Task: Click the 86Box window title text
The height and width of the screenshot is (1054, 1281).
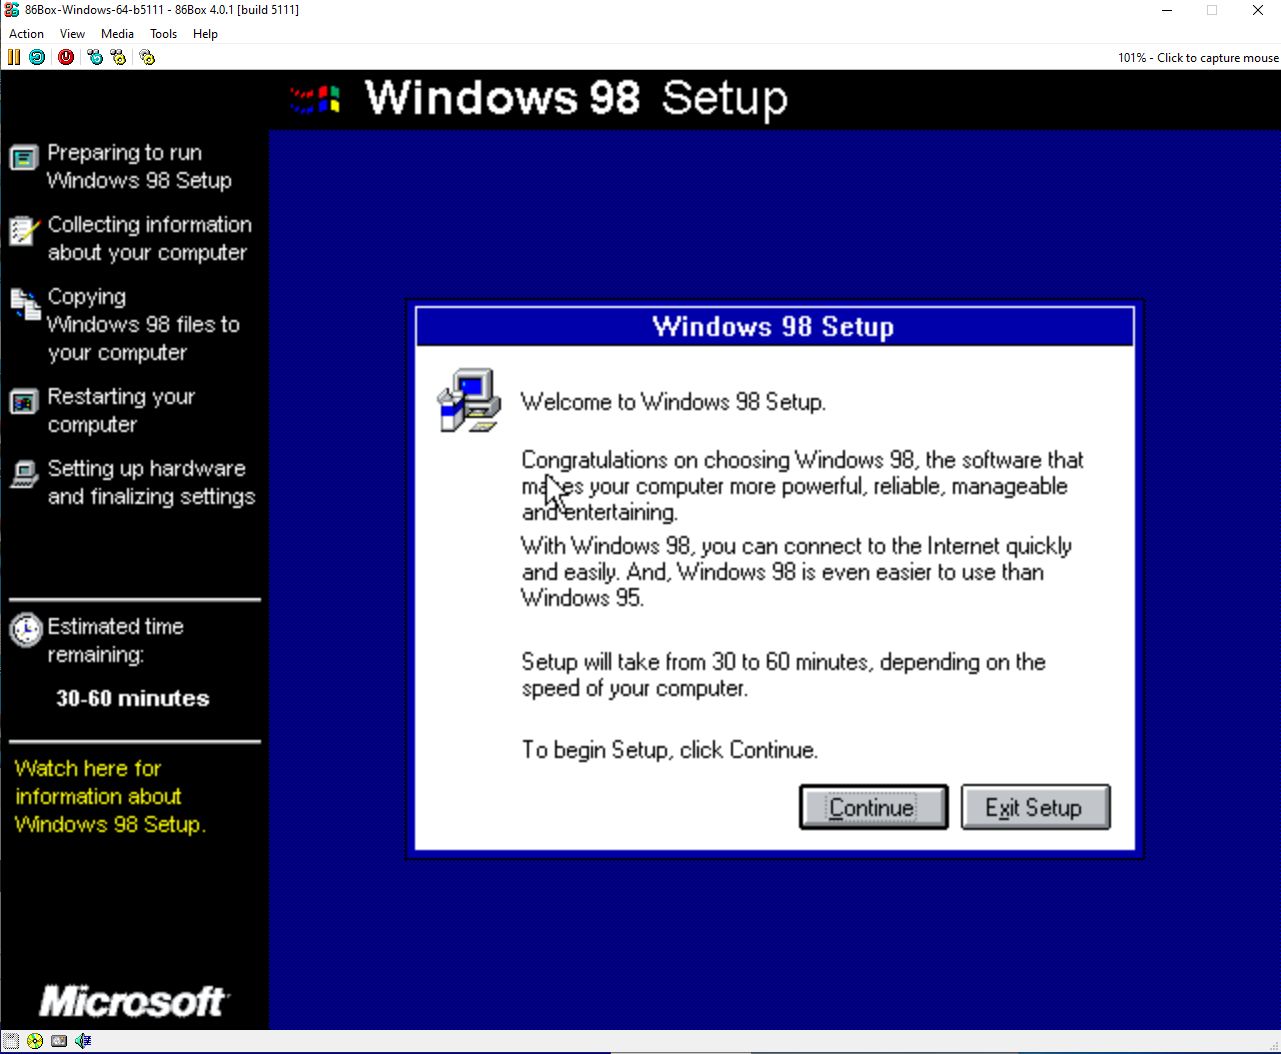Action: [x=162, y=10]
